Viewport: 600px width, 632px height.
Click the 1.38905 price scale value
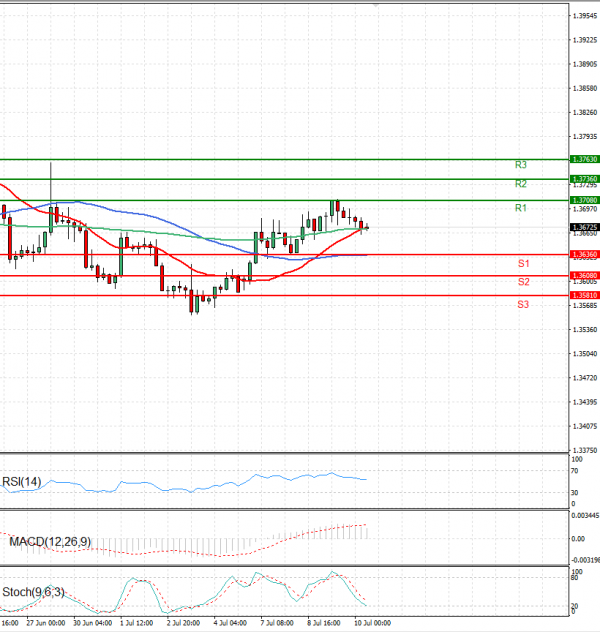pos(585,64)
